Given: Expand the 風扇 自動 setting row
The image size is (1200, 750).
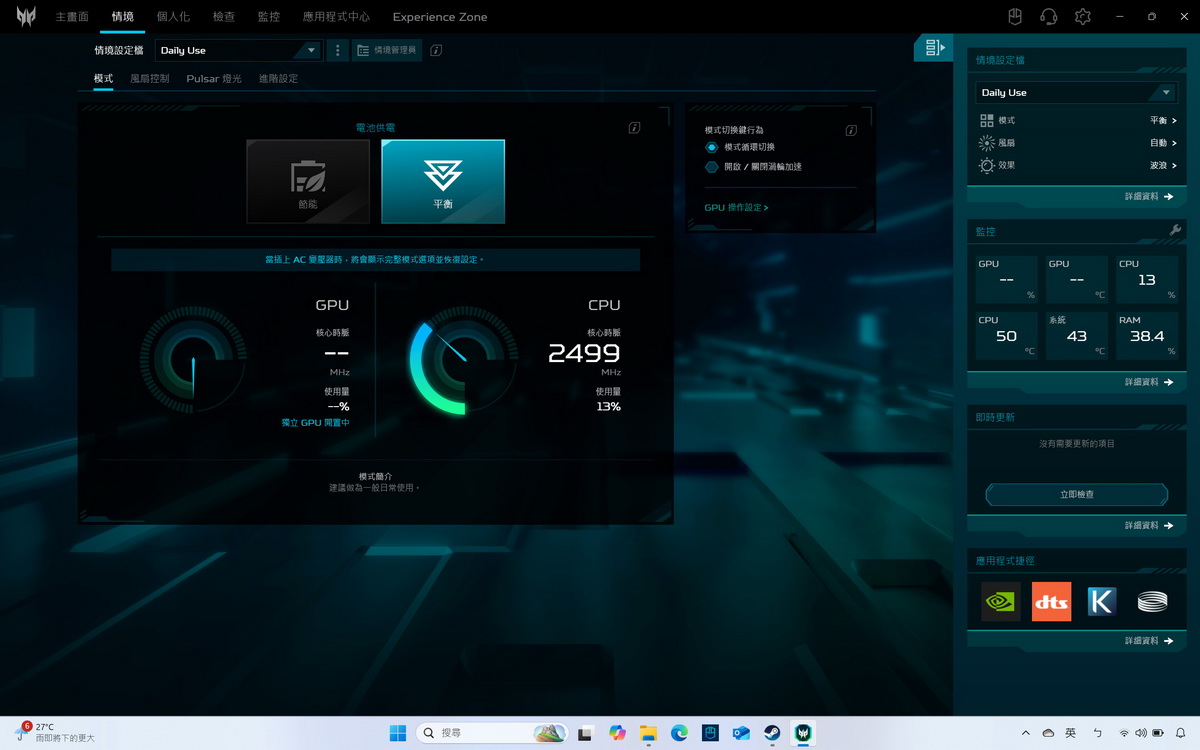Looking at the screenshot, I should (1076, 143).
